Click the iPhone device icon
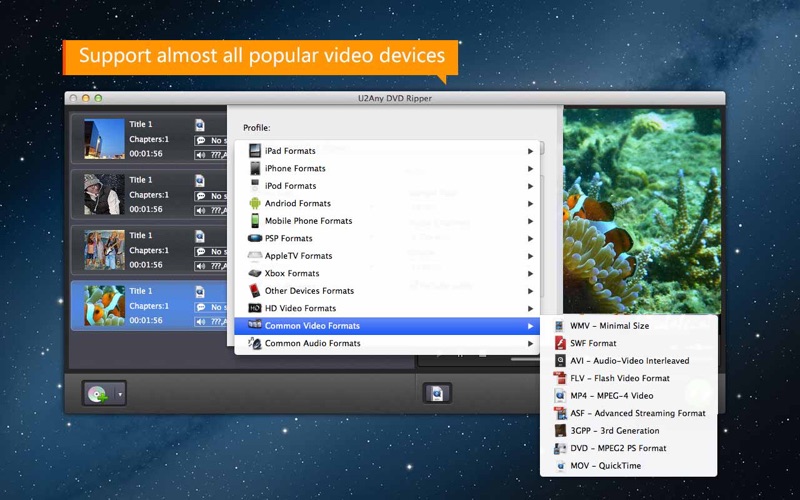Screen dimensions: 800x500 coord(255,168)
